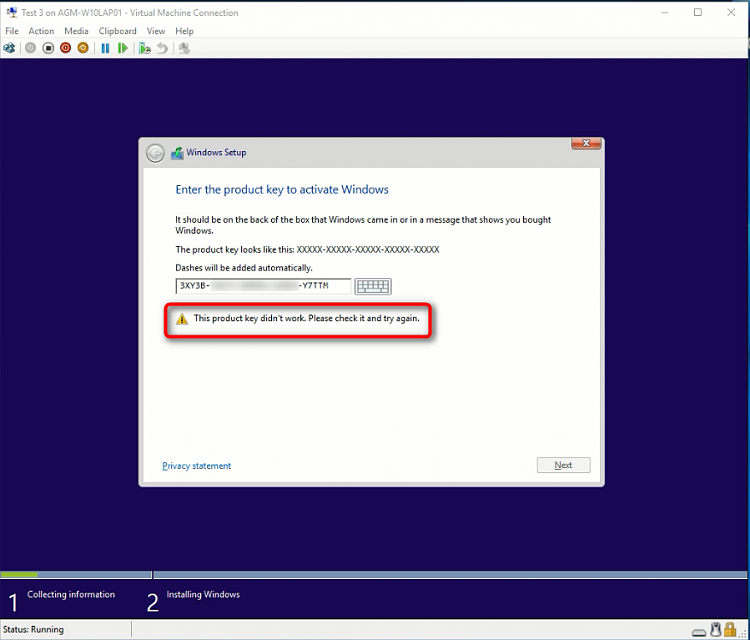This screenshot has height=640, width=750.
Task: Click the setup progress bar
Action: [x=374, y=574]
